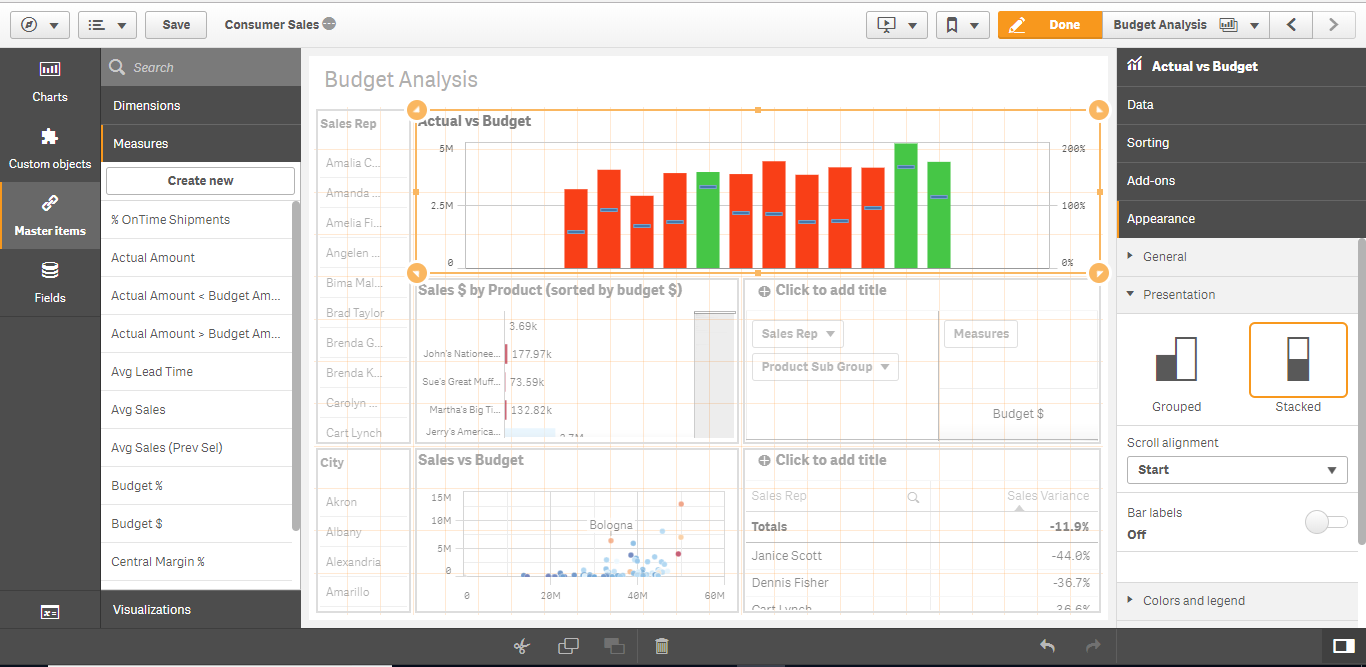Viewport: 1366px width, 667px height.
Task: Click Create new measure button
Action: point(200,181)
